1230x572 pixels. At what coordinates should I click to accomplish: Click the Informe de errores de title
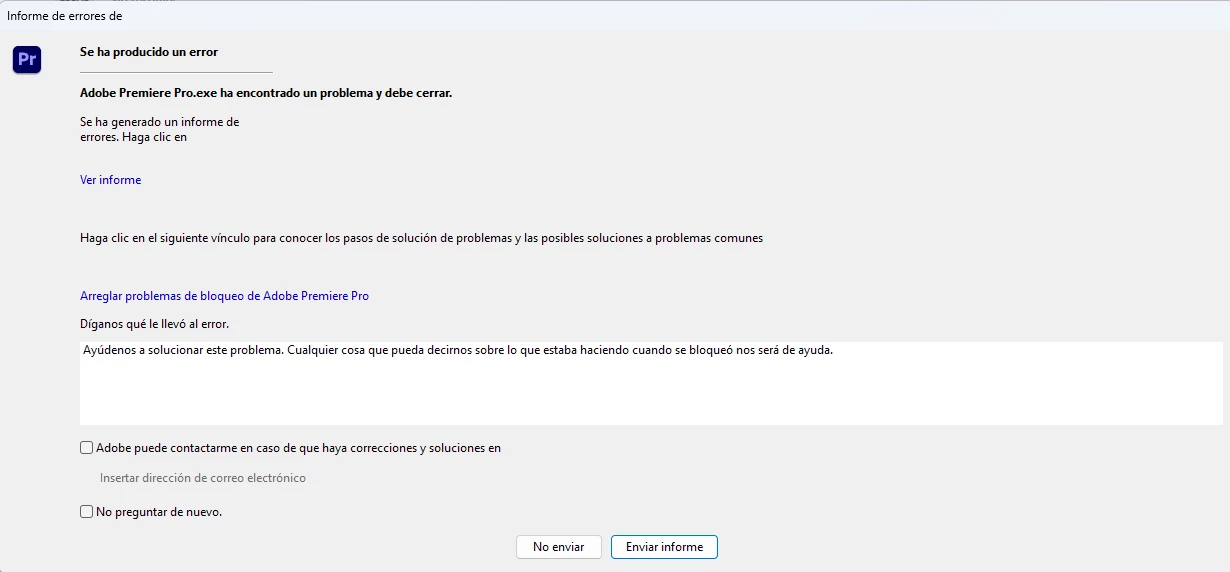coord(64,16)
